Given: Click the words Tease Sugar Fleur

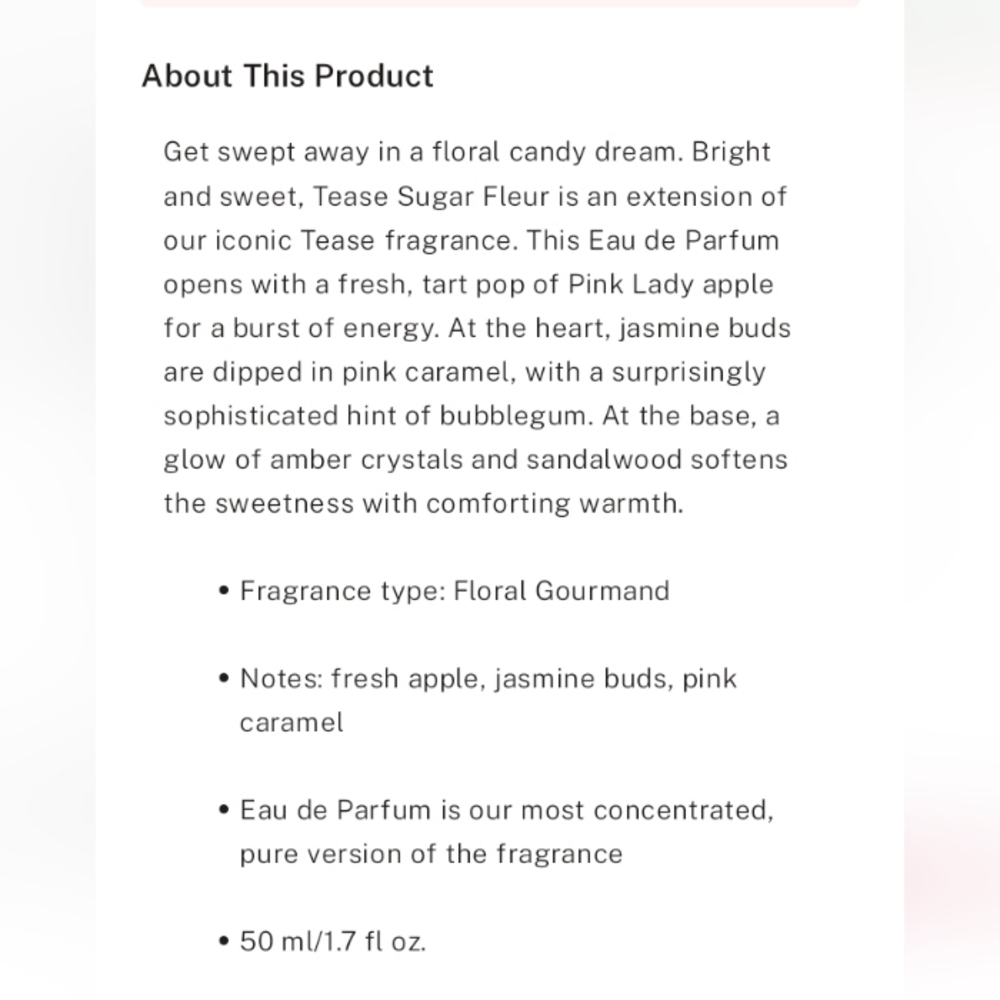Looking at the screenshot, I should pyautogui.click(x=430, y=196).
